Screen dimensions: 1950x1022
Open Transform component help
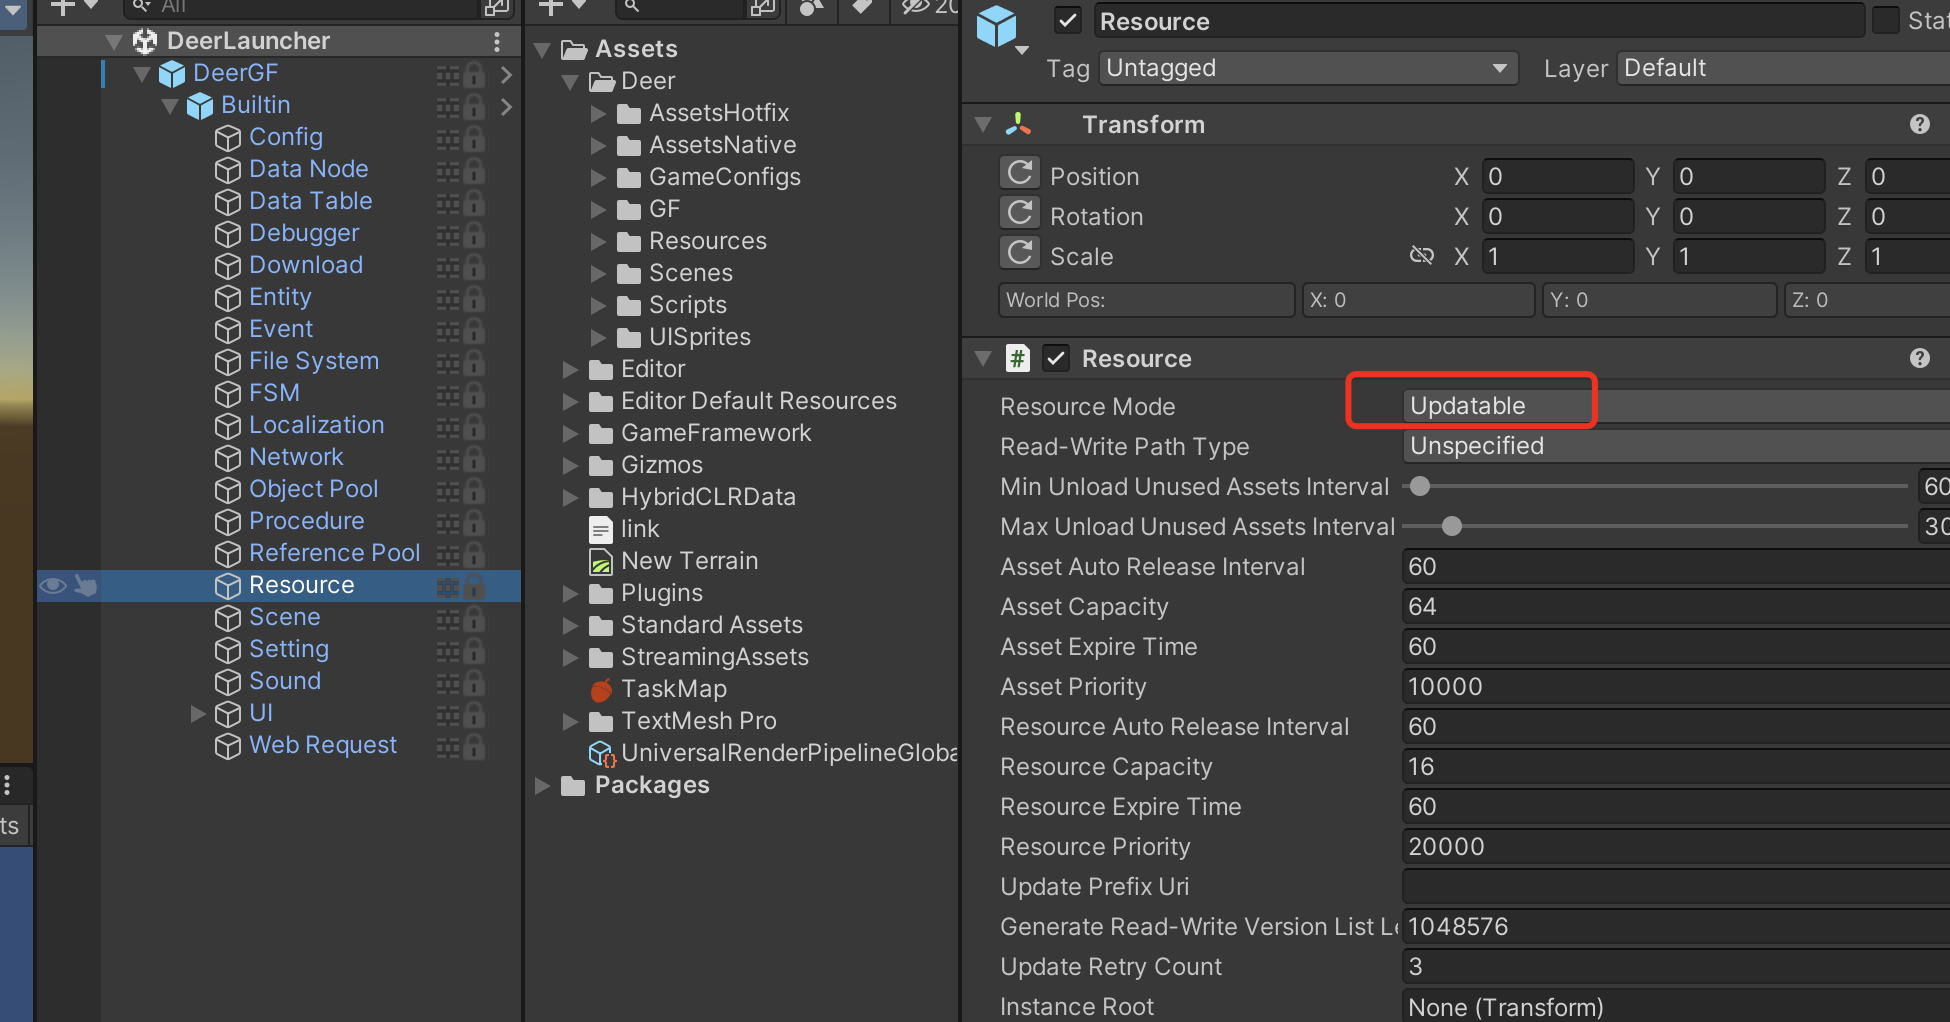(x=1919, y=124)
